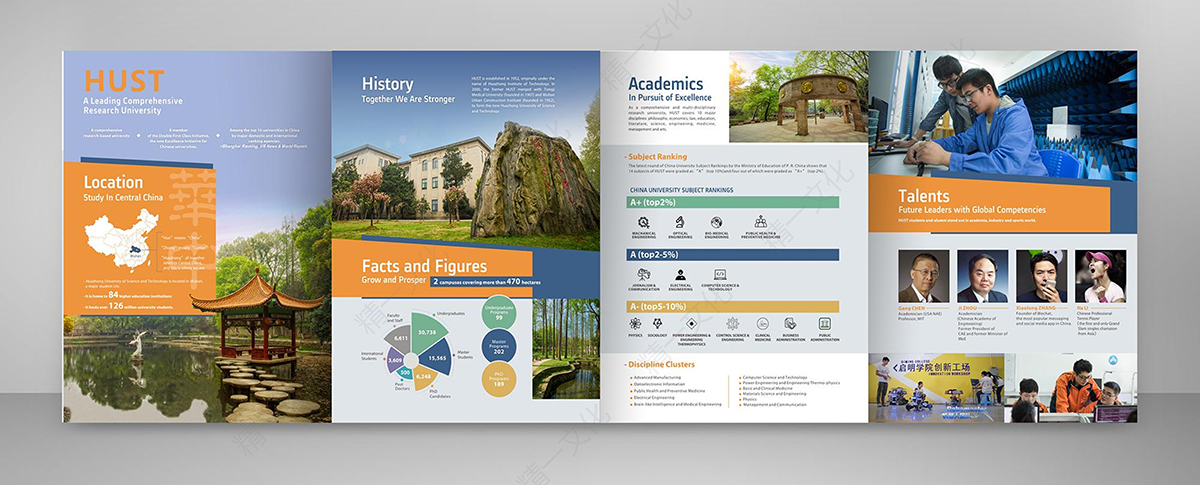Click the Computer Science & Technology monitor icon
This screenshot has width=1200, height=485.
tap(719, 274)
